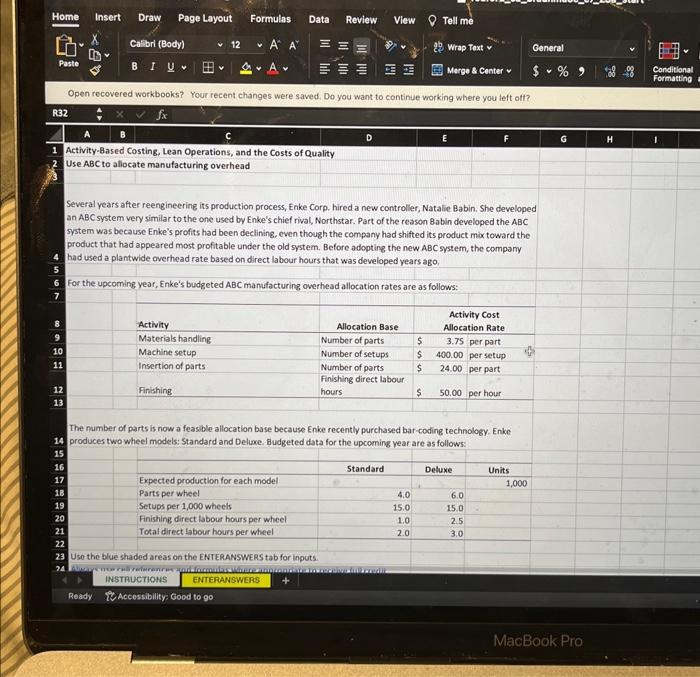The width and height of the screenshot is (700, 677).
Task: Switch to the INSTRUCTIONS sheet tab
Action: tap(136, 580)
